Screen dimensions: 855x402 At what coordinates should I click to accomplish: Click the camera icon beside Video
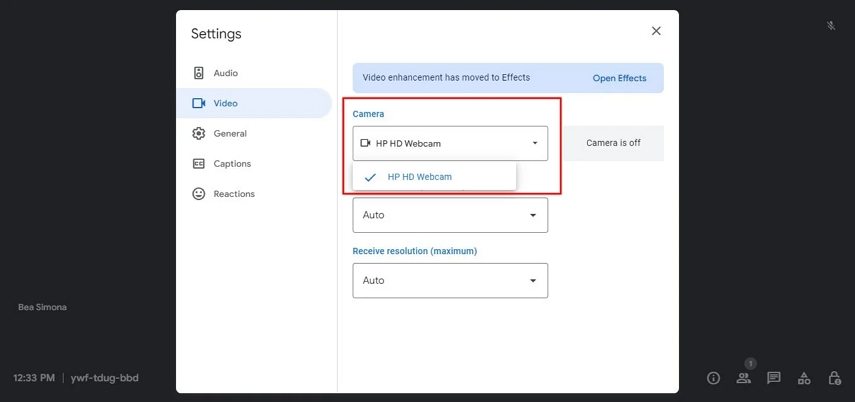199,103
